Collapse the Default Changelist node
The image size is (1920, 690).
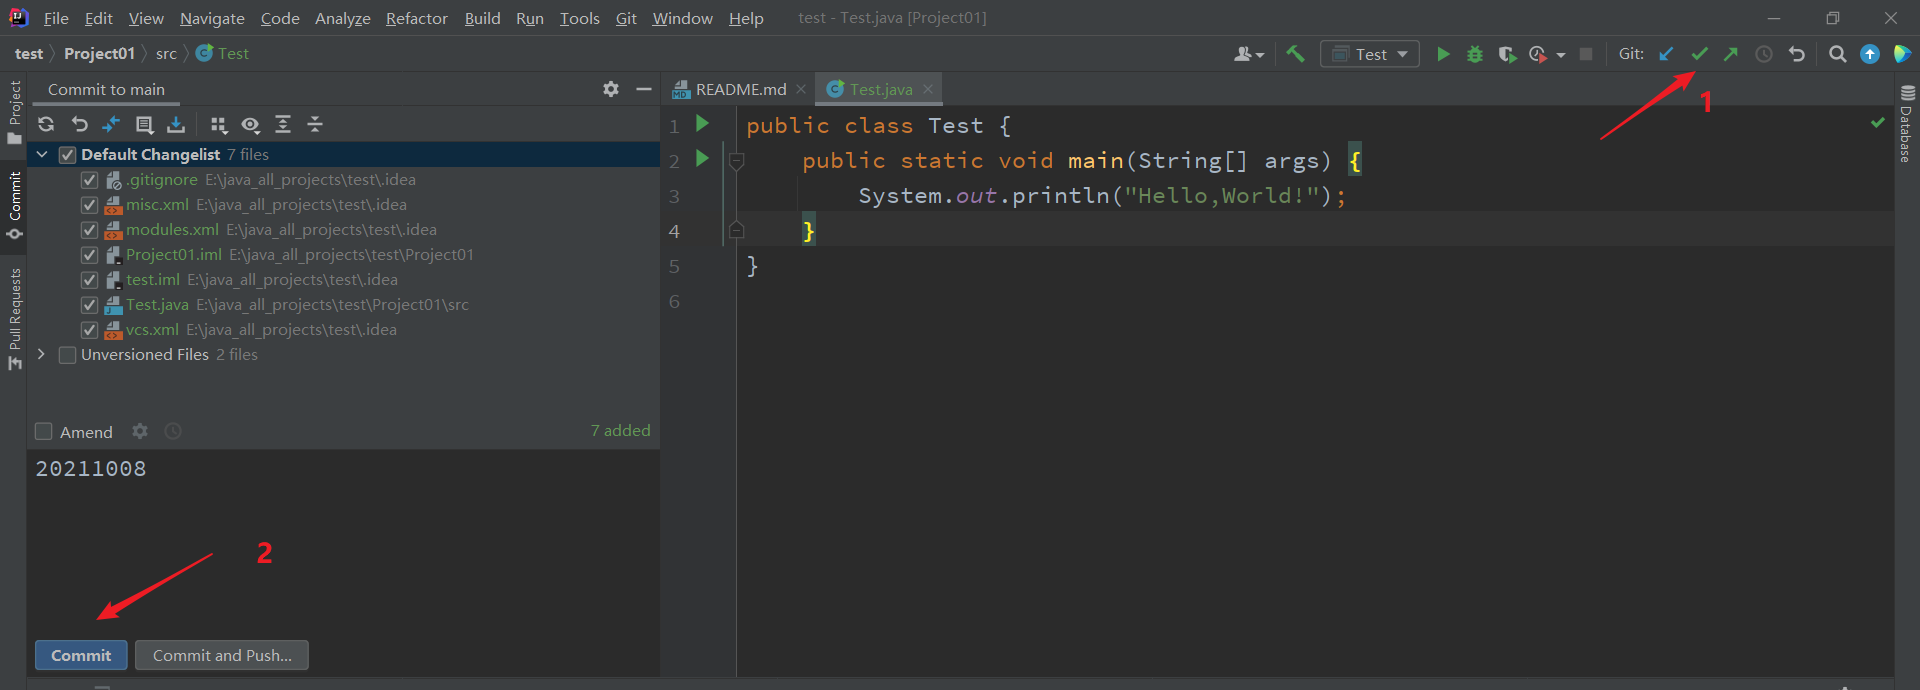point(42,154)
